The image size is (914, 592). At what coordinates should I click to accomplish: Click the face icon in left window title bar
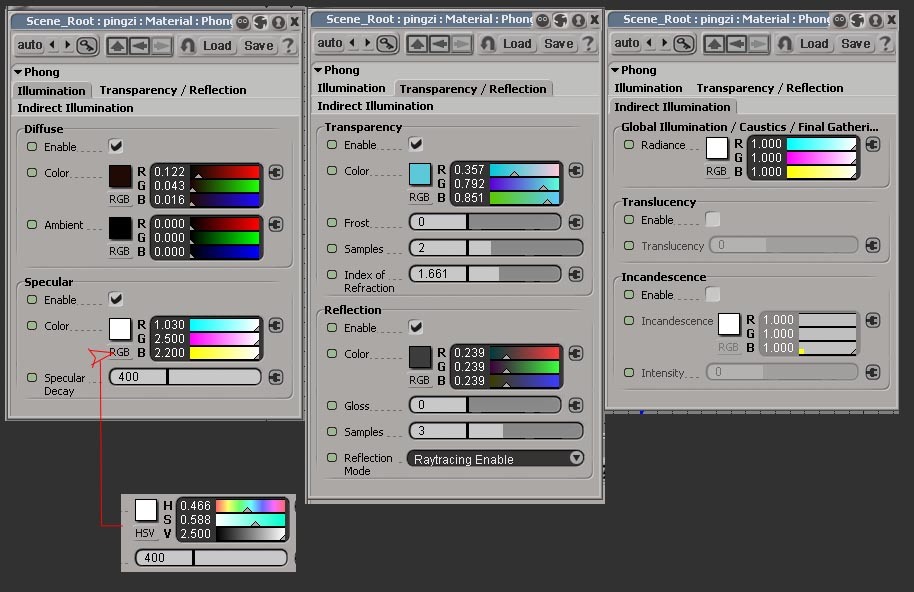(x=242, y=23)
